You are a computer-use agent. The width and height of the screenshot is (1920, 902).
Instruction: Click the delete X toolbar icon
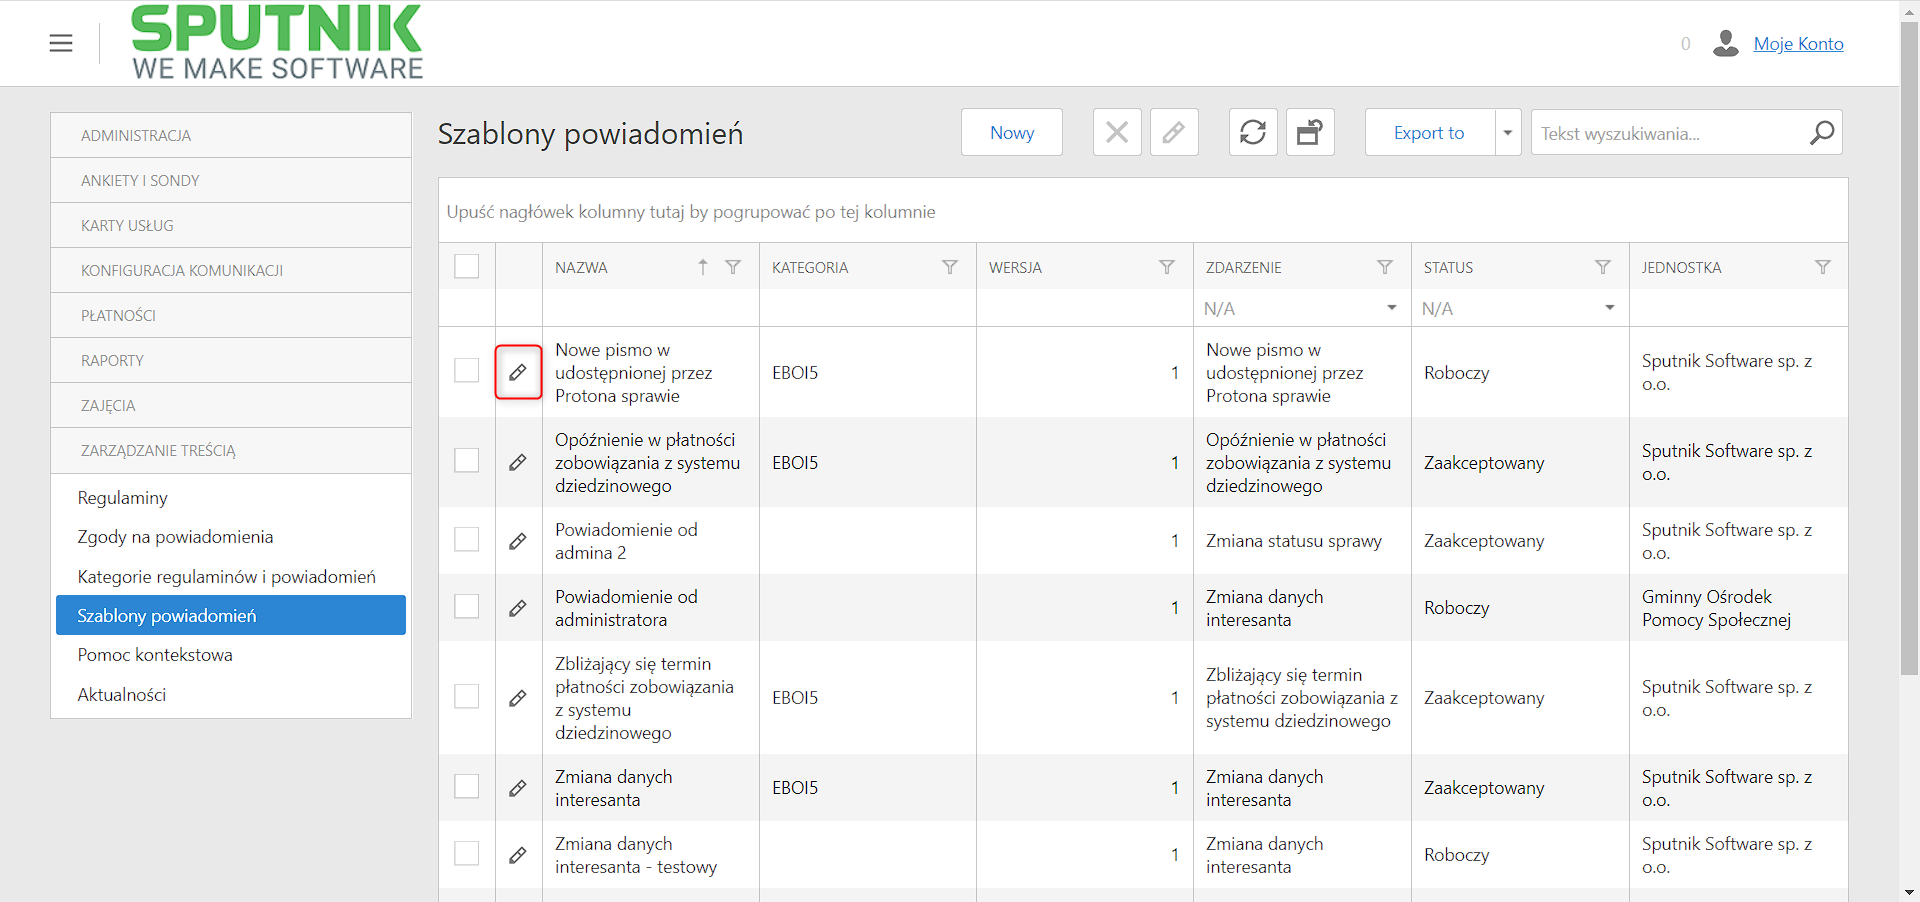(x=1117, y=132)
